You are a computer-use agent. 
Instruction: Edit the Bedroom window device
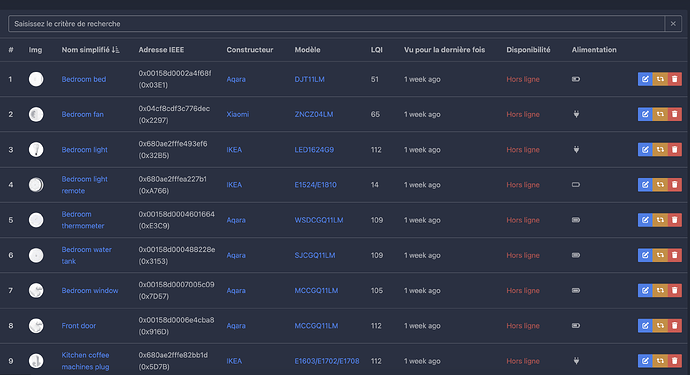[645, 290]
